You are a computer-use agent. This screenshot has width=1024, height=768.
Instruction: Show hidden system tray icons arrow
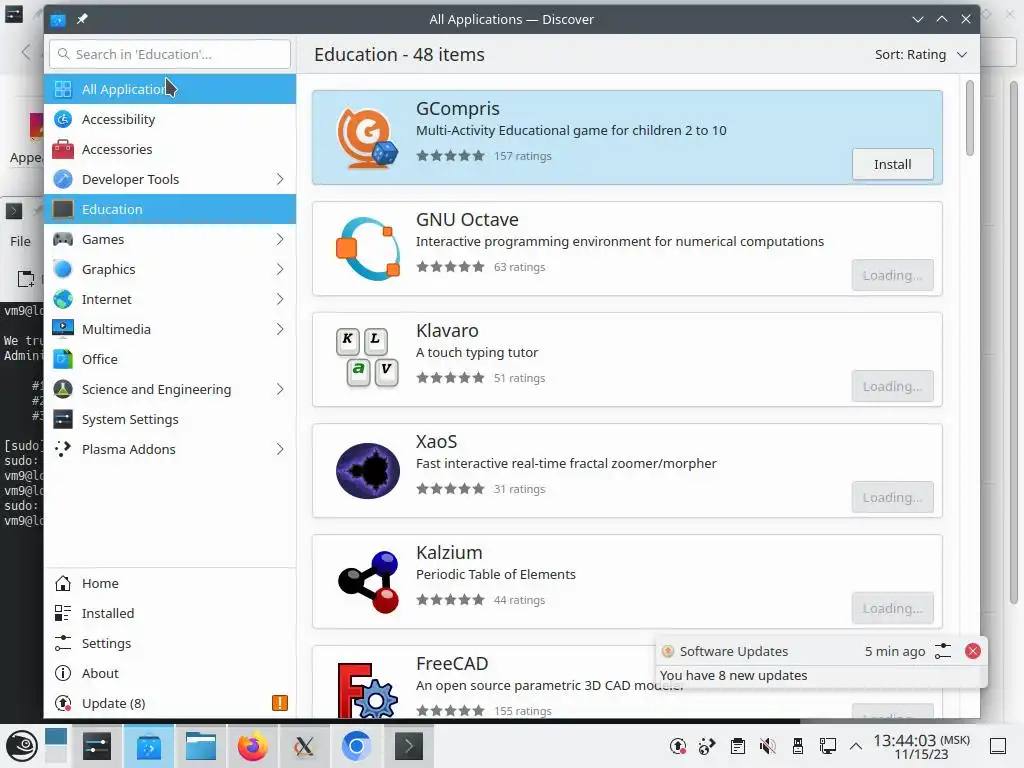856,746
